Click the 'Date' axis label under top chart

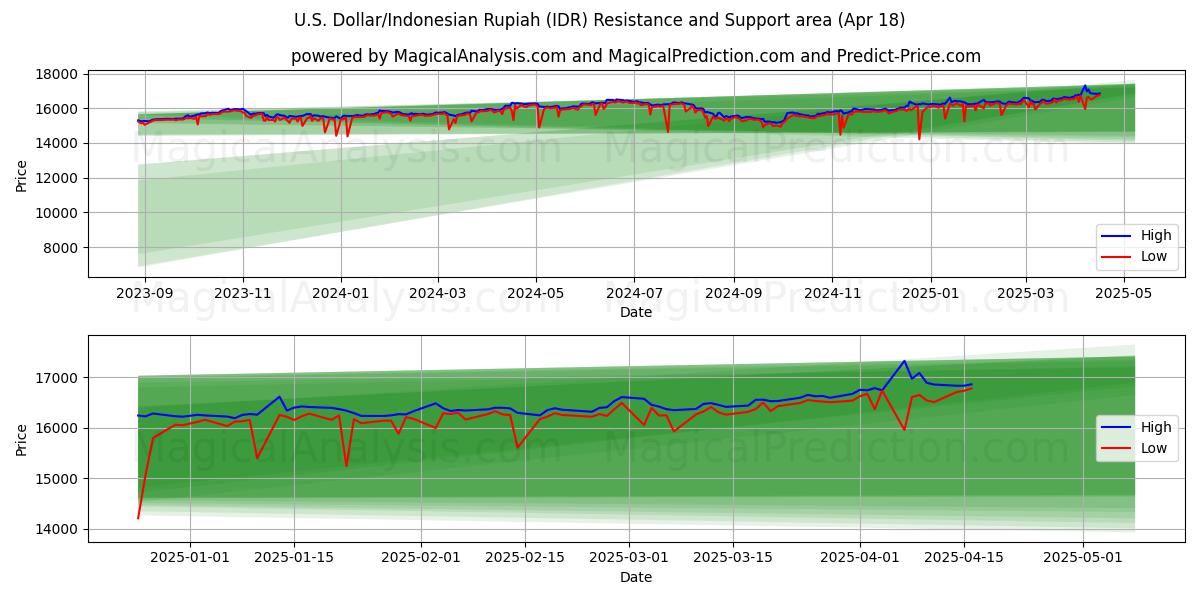tap(636, 313)
